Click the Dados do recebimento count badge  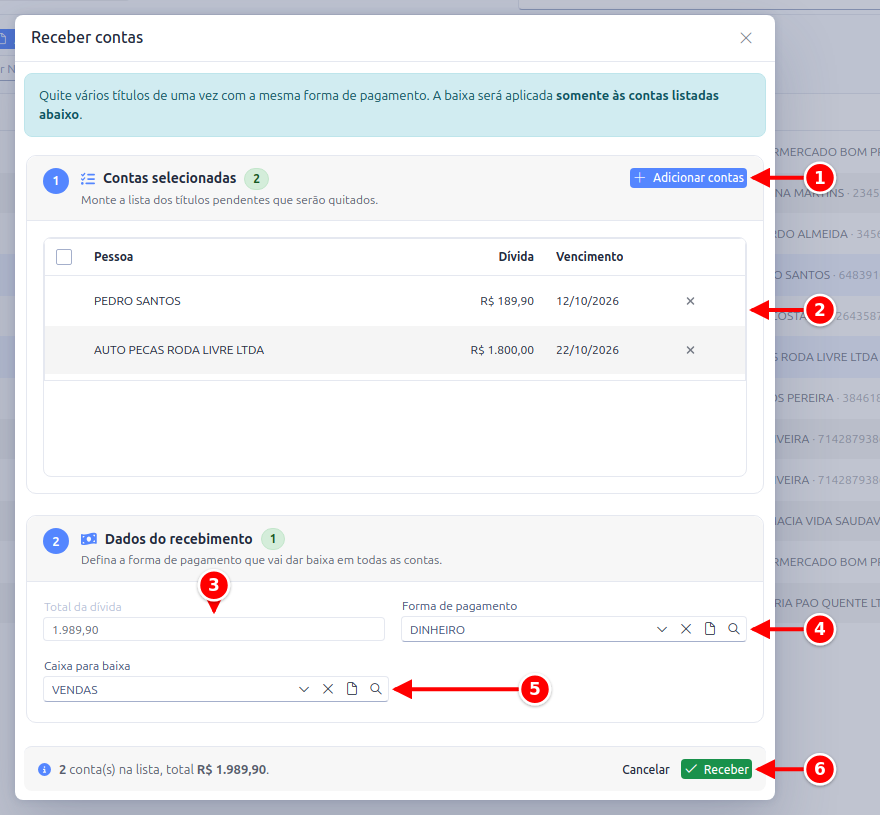273,539
